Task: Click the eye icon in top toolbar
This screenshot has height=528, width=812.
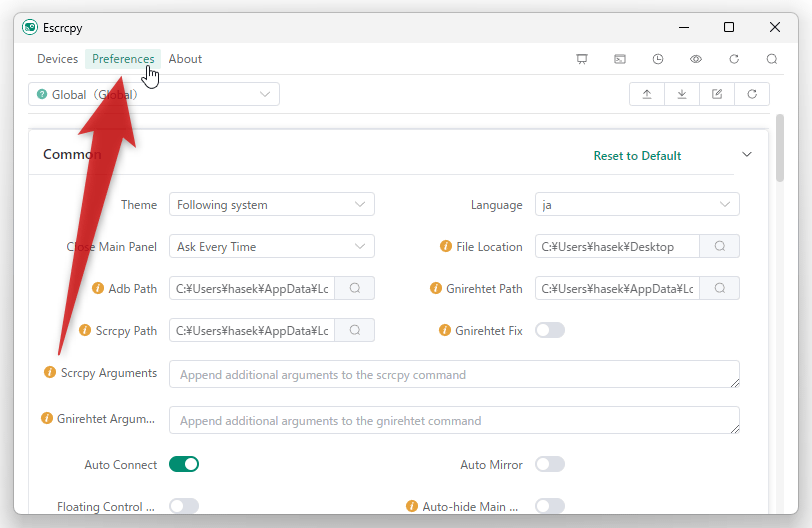Action: 696,59
